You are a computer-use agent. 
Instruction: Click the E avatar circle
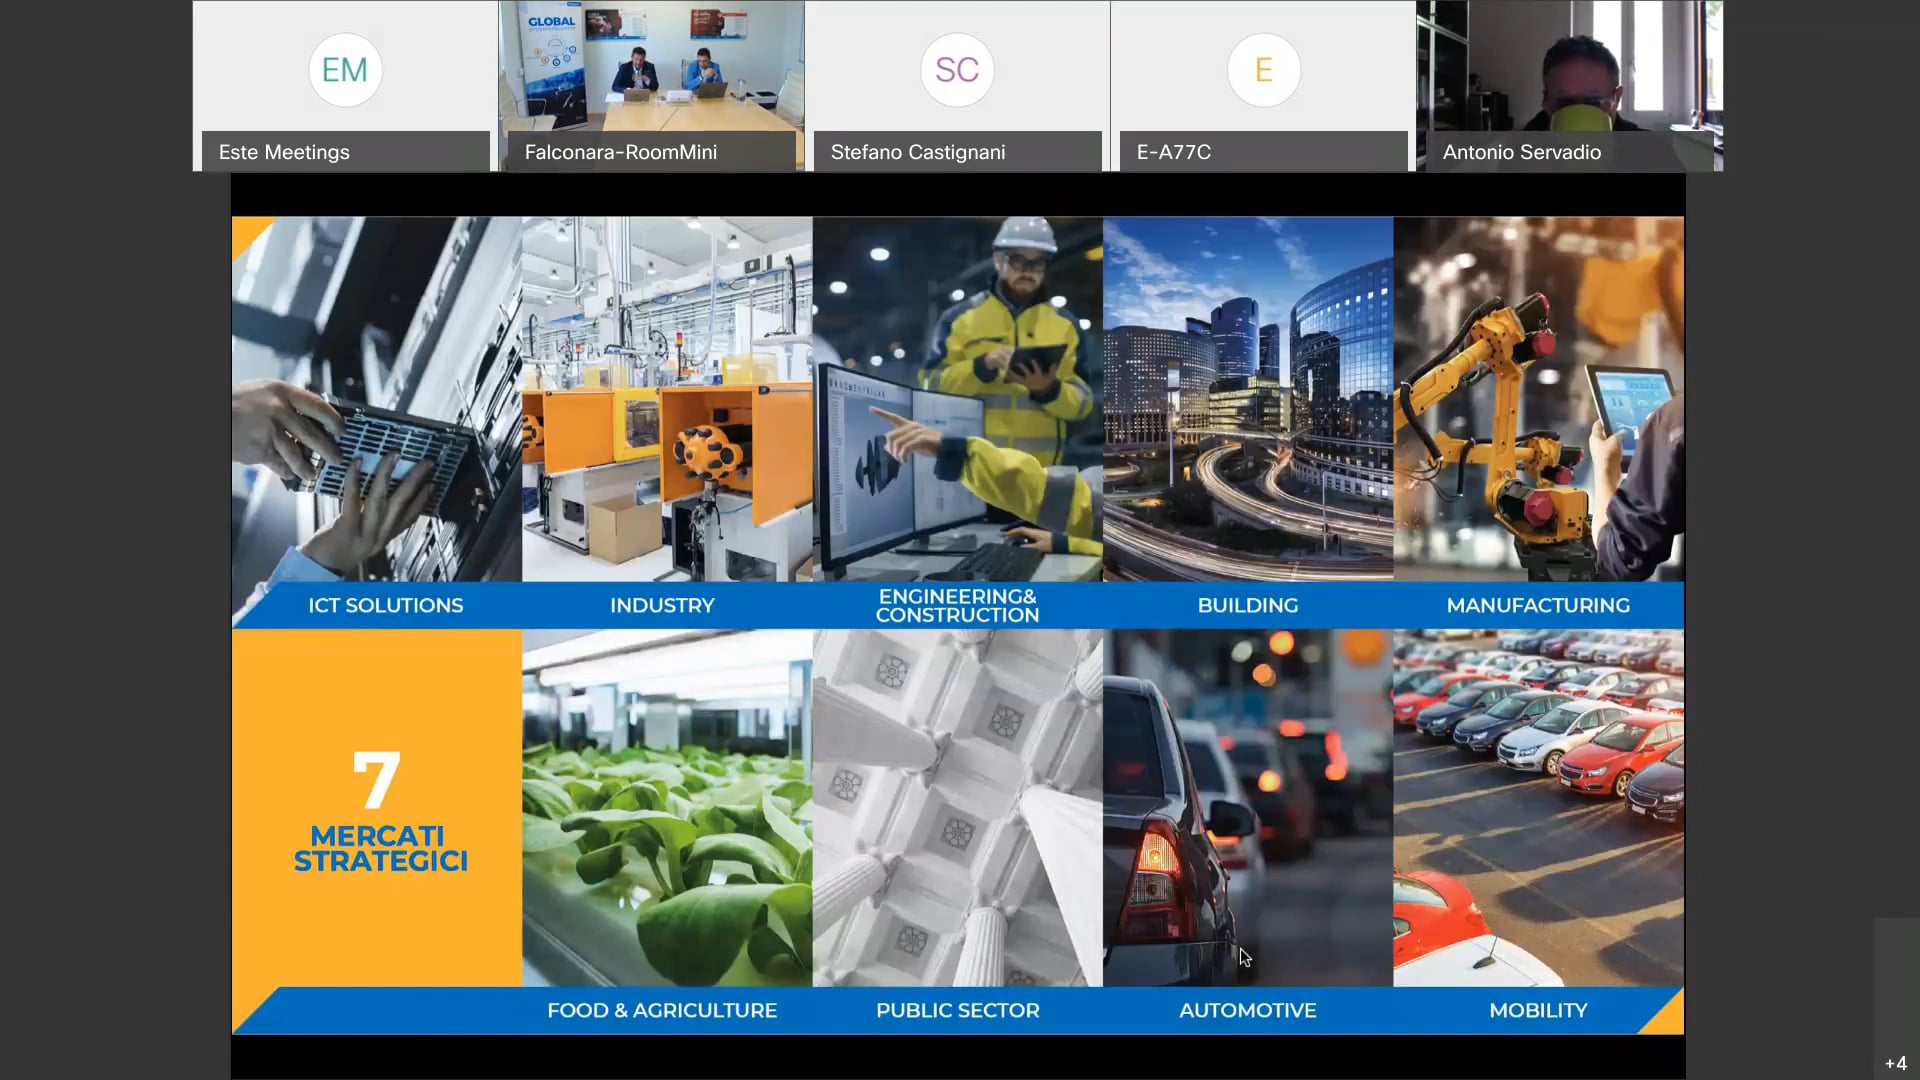click(x=1264, y=70)
